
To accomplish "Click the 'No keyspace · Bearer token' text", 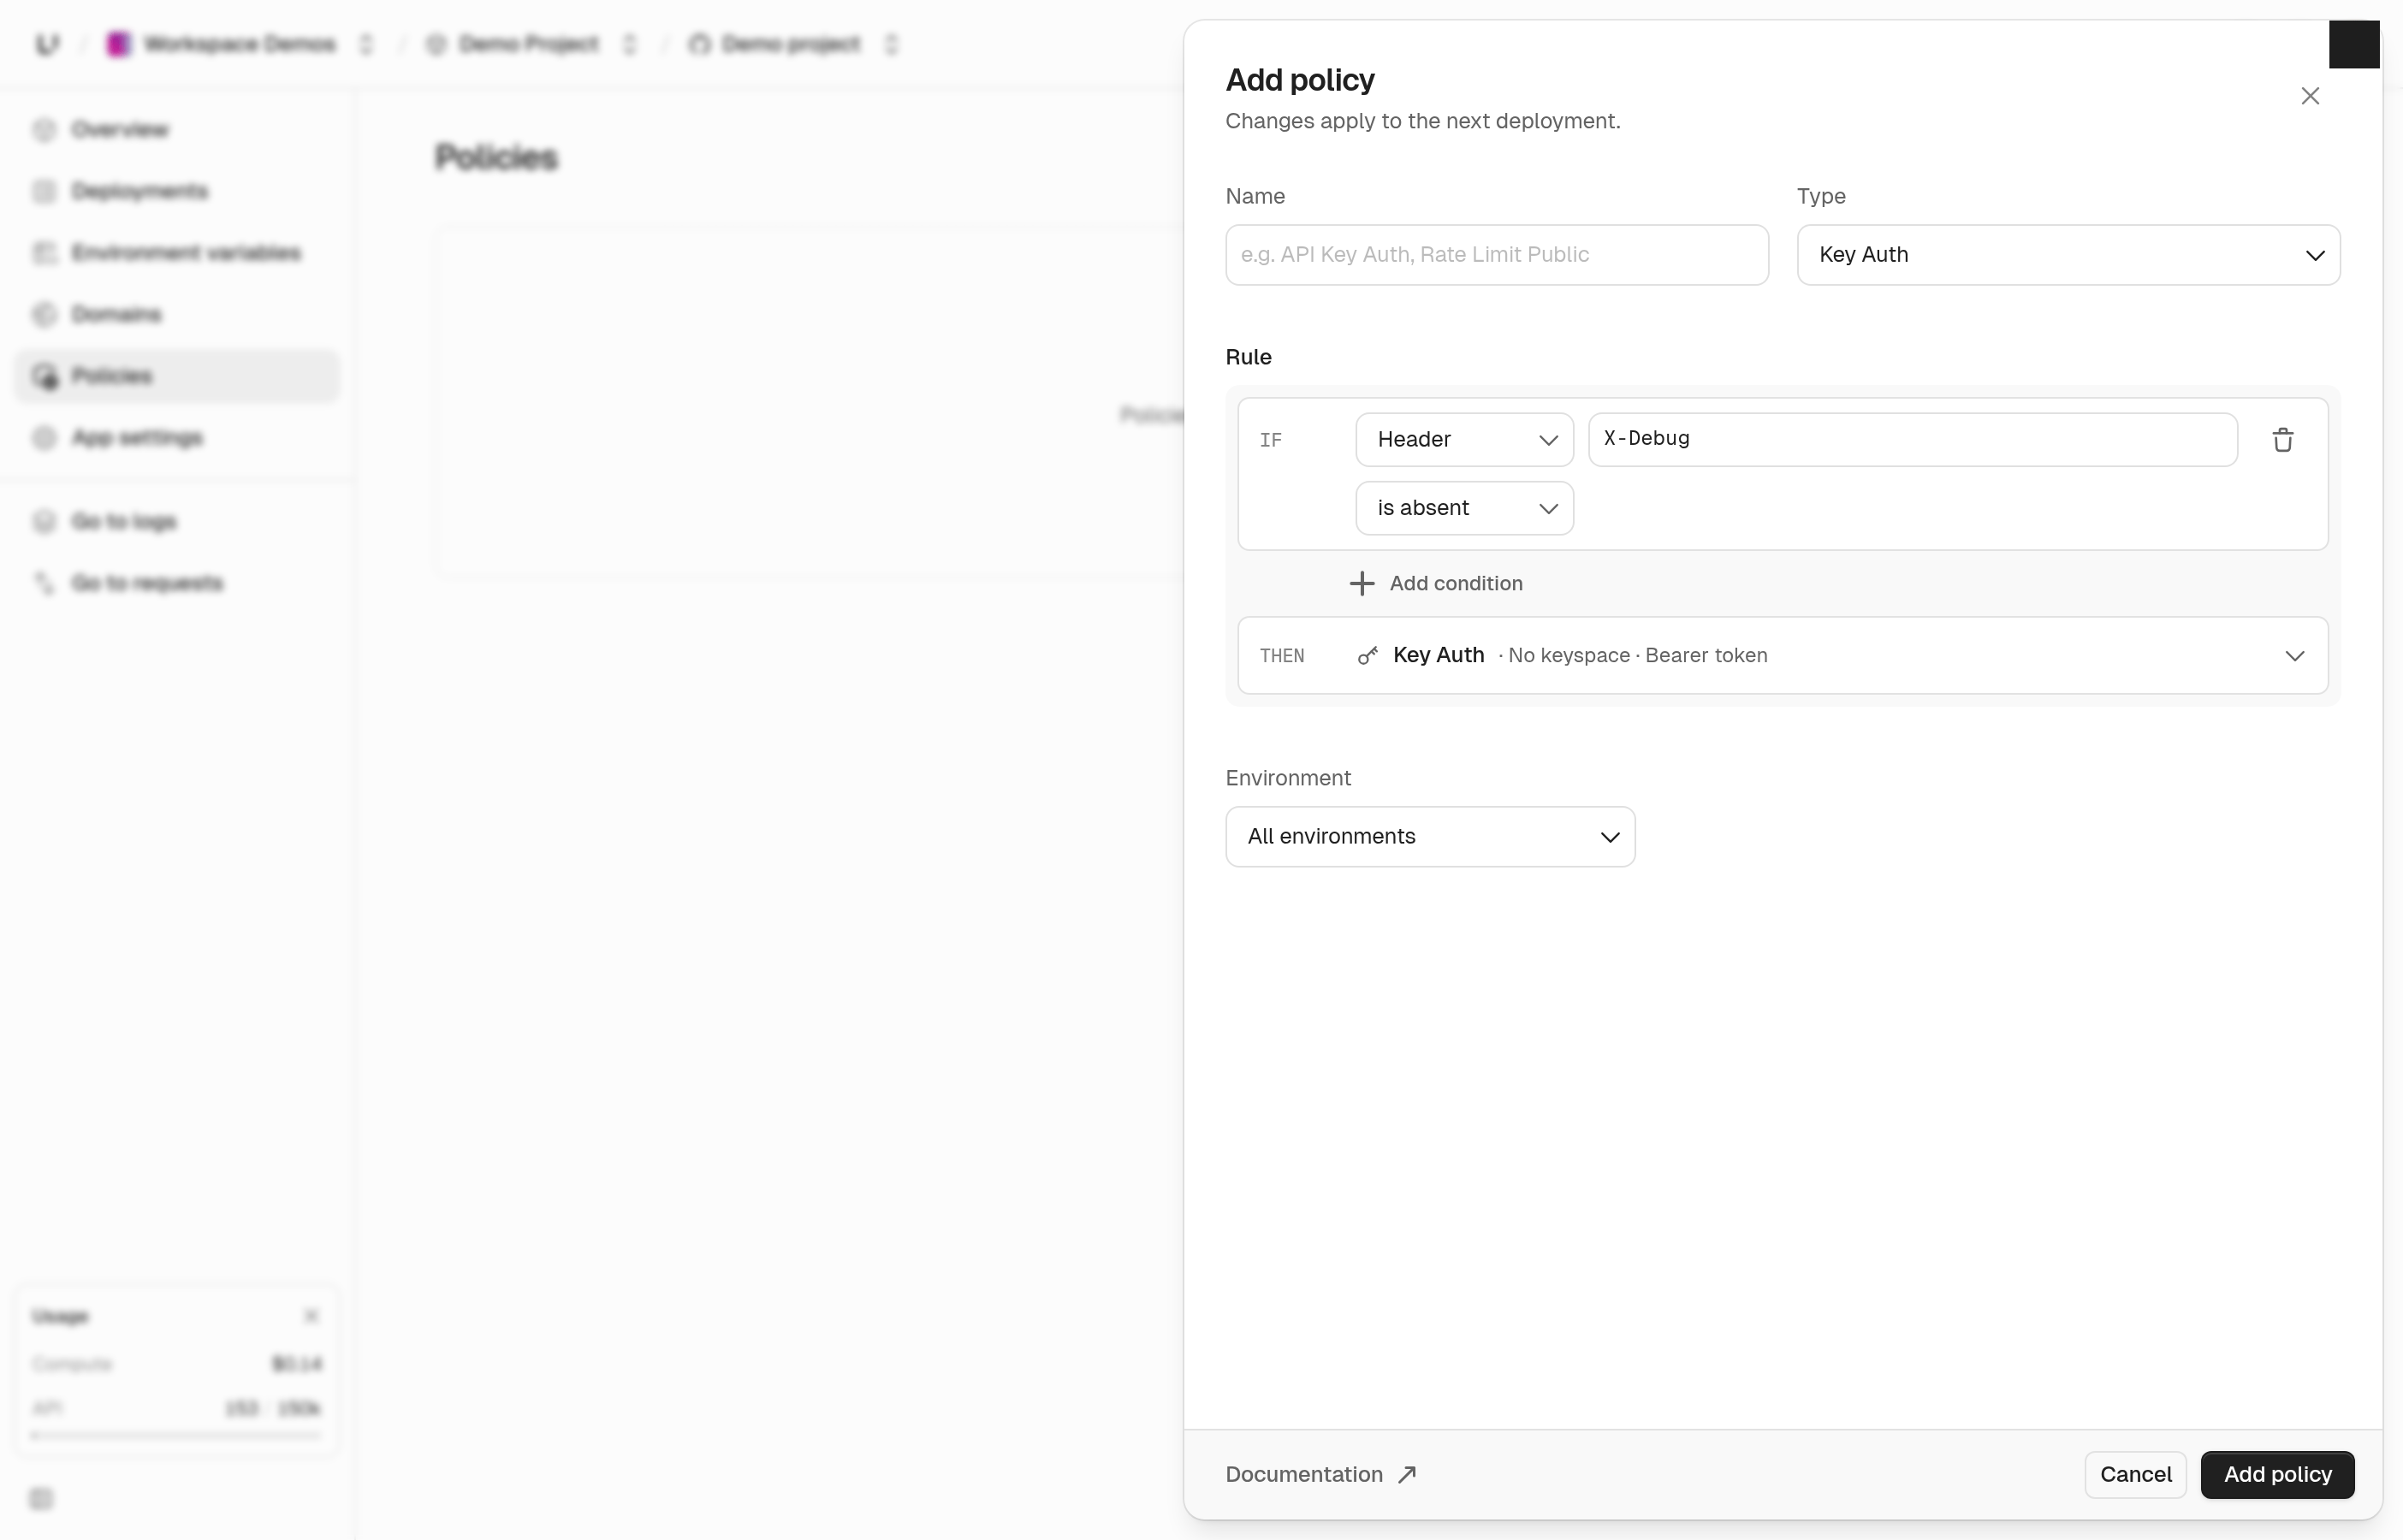I will pyautogui.click(x=1637, y=655).
